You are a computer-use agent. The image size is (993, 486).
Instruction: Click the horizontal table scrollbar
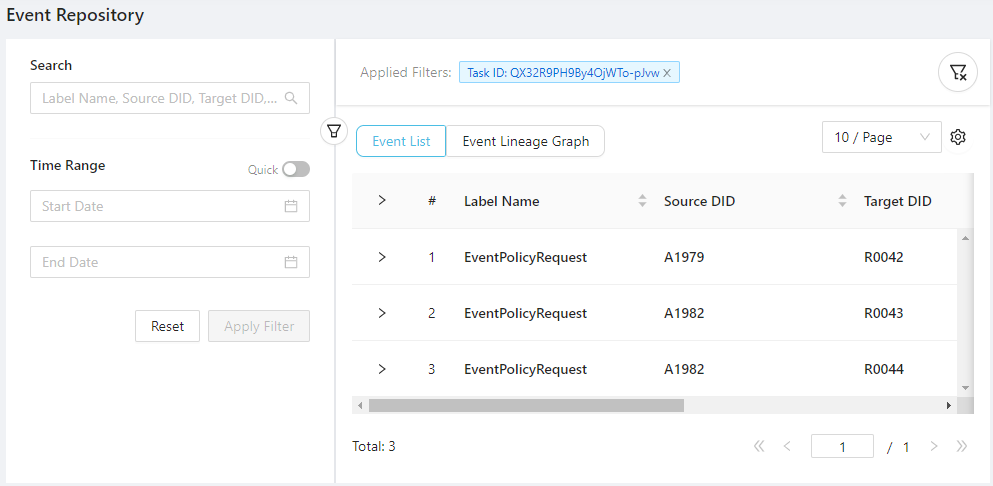[x=526, y=406]
